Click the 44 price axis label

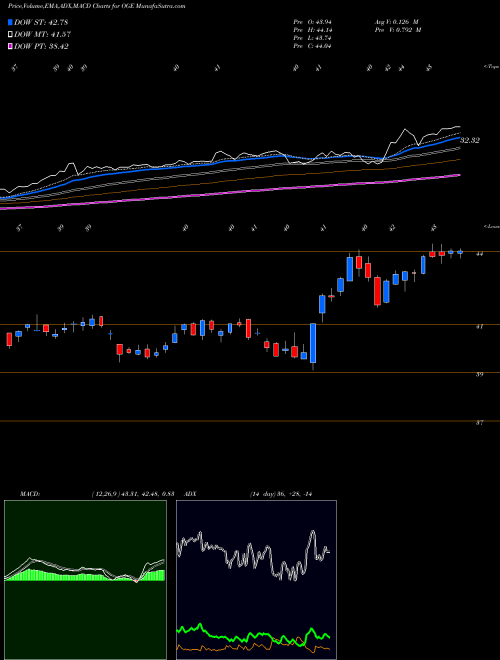coord(479,254)
